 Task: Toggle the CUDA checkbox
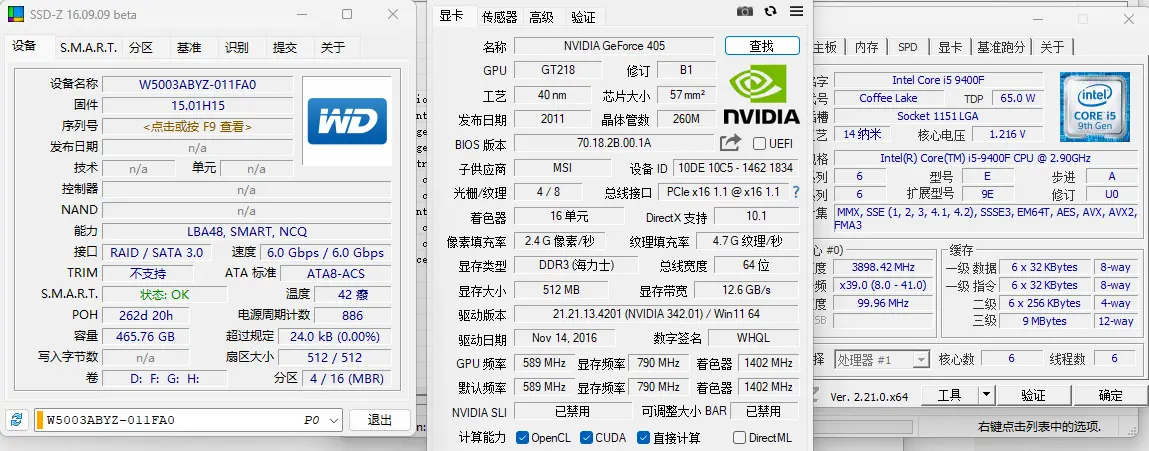click(586, 438)
